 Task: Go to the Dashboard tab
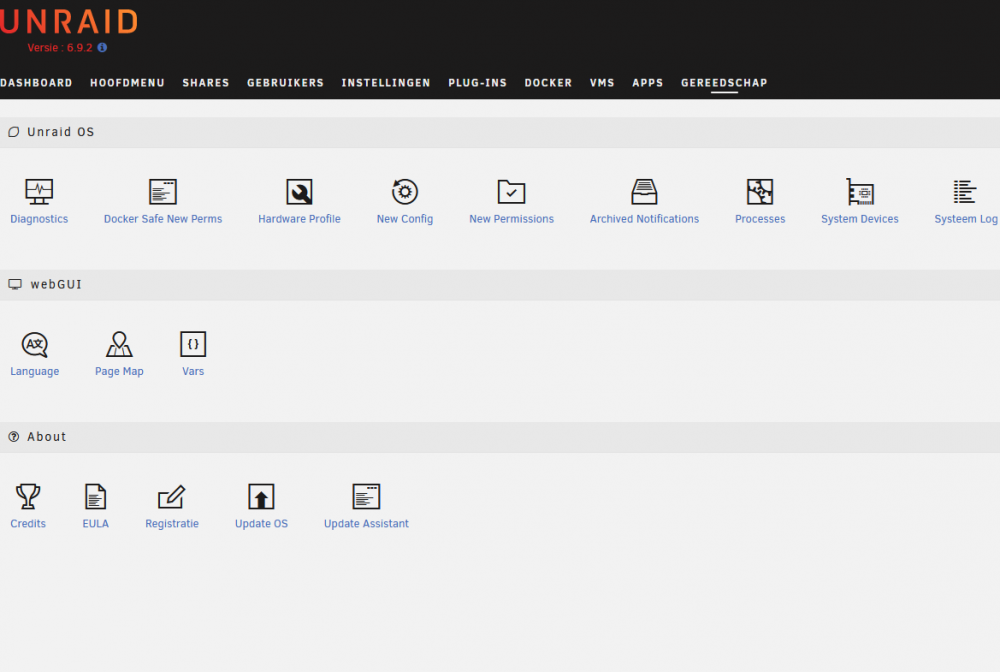pos(36,83)
